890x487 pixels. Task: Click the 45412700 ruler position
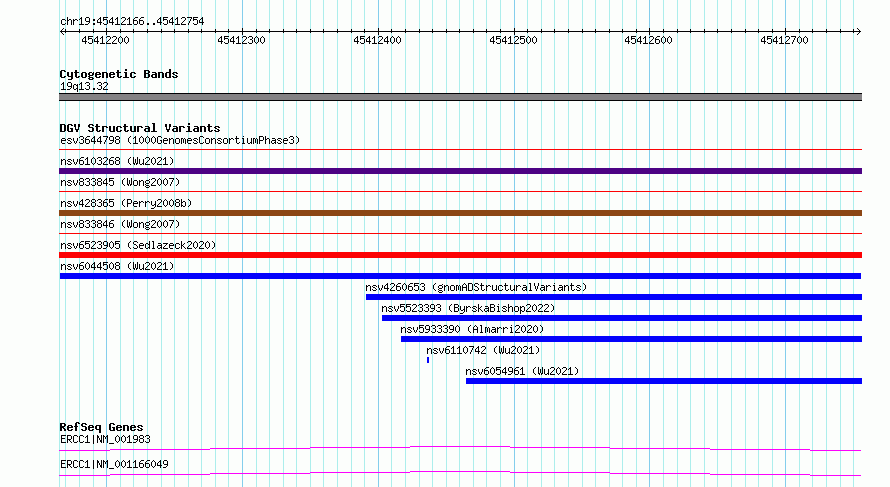784,40
